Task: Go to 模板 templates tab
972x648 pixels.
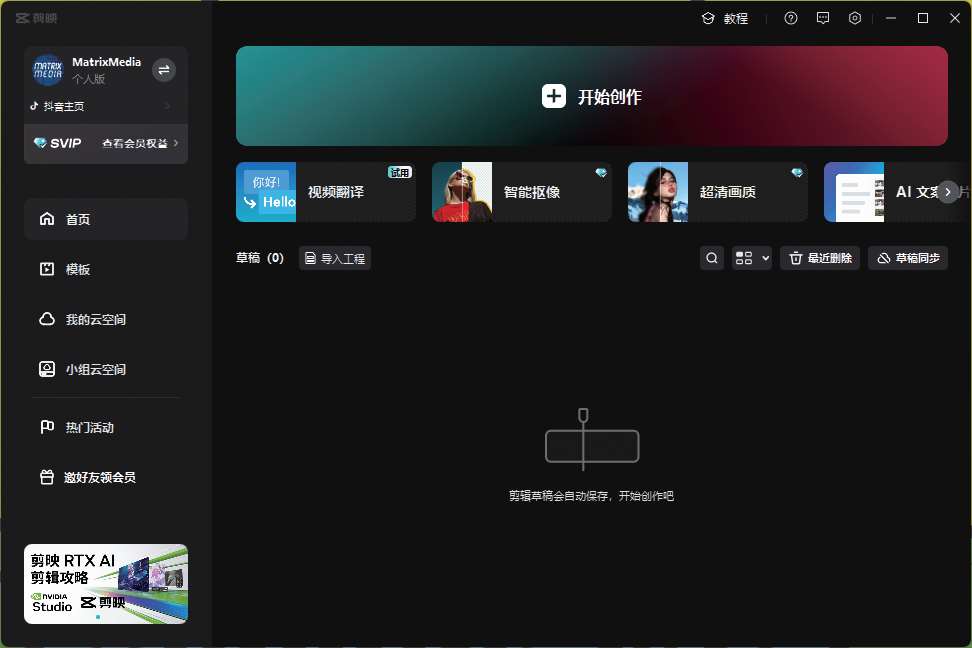Action: pyautogui.click(x=78, y=269)
